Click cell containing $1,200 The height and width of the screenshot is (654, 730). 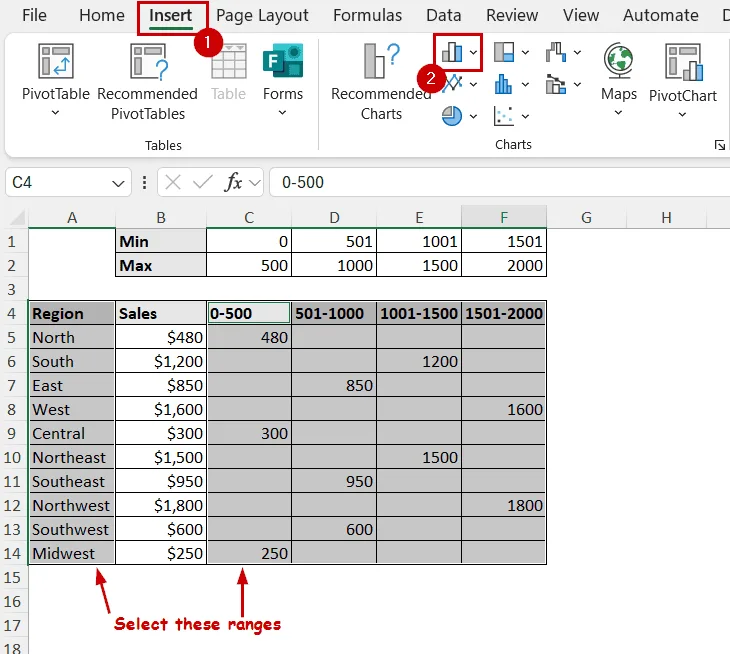[x=161, y=361]
